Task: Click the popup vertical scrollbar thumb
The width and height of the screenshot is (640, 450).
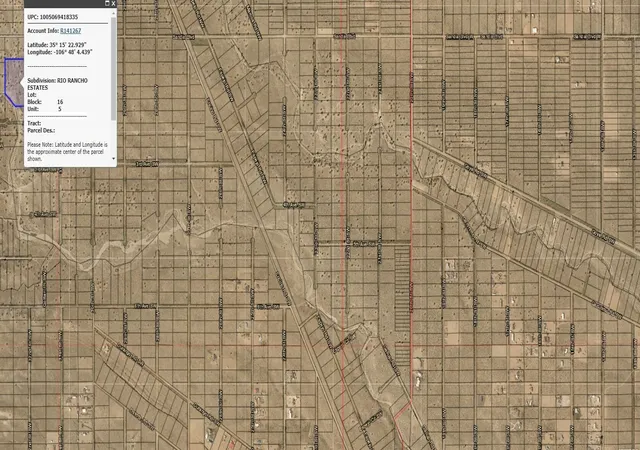Action: 113,68
